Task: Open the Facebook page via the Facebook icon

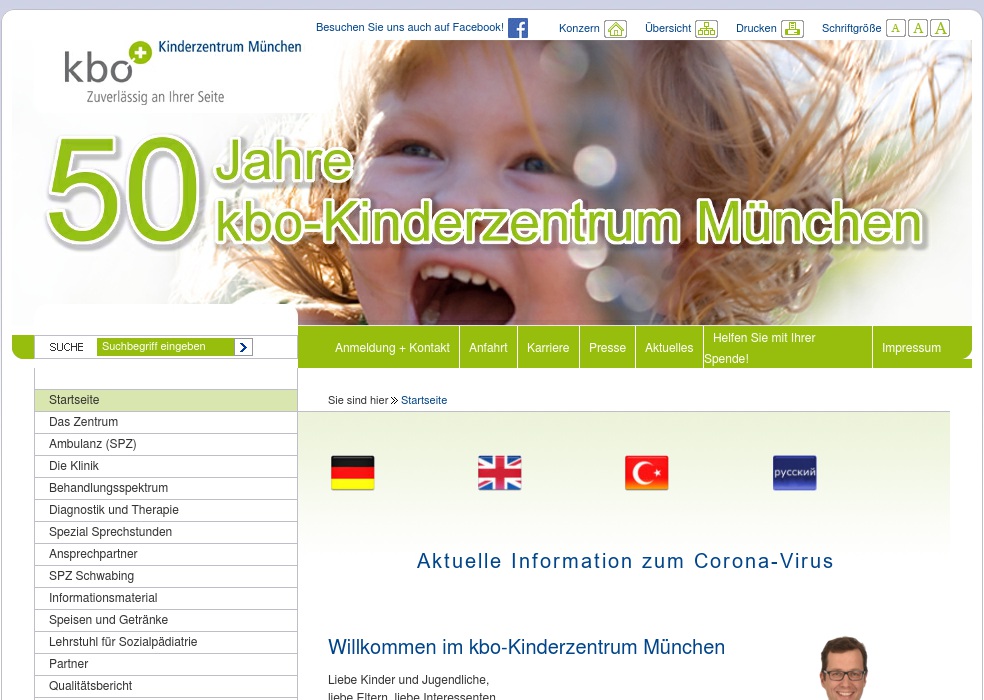Action: (x=517, y=27)
